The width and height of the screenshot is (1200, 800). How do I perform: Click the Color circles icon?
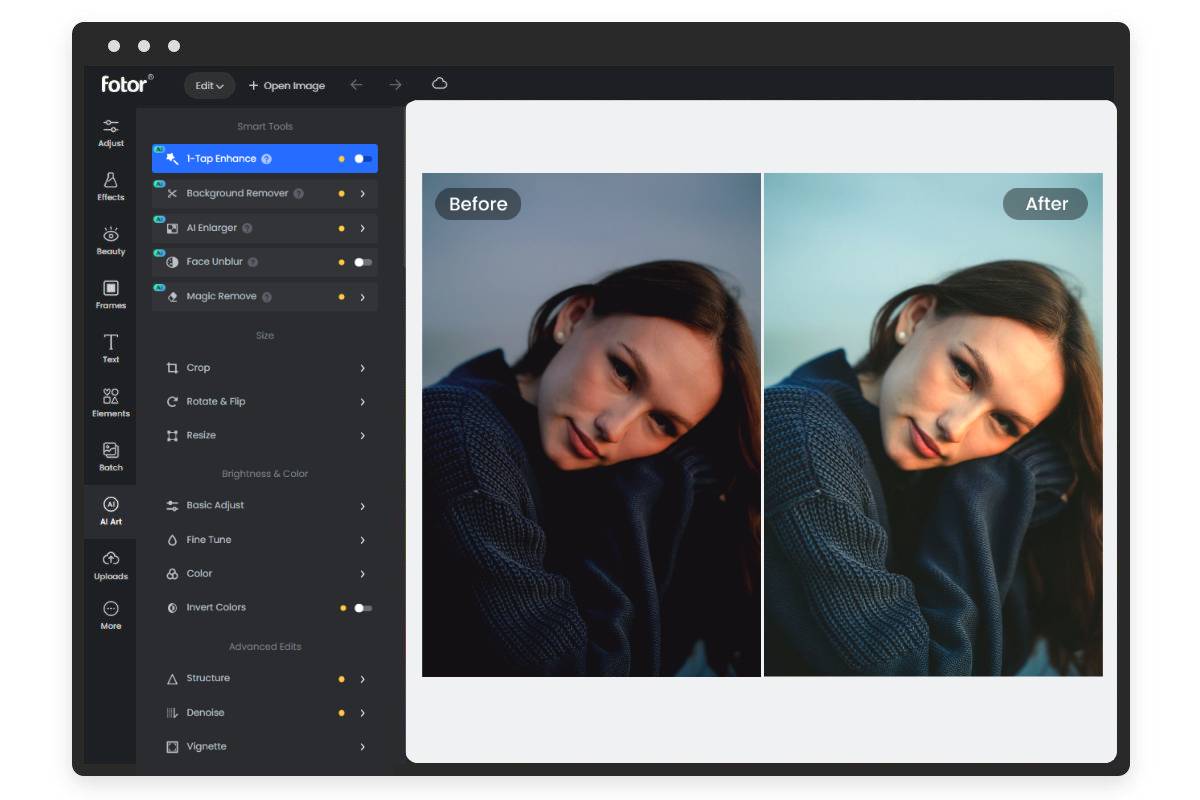pos(172,574)
